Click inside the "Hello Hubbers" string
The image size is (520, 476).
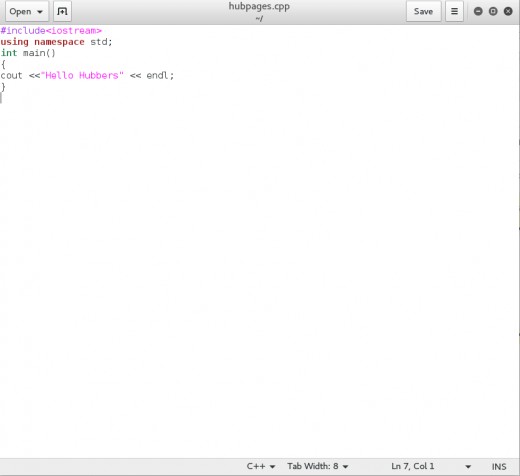82,76
